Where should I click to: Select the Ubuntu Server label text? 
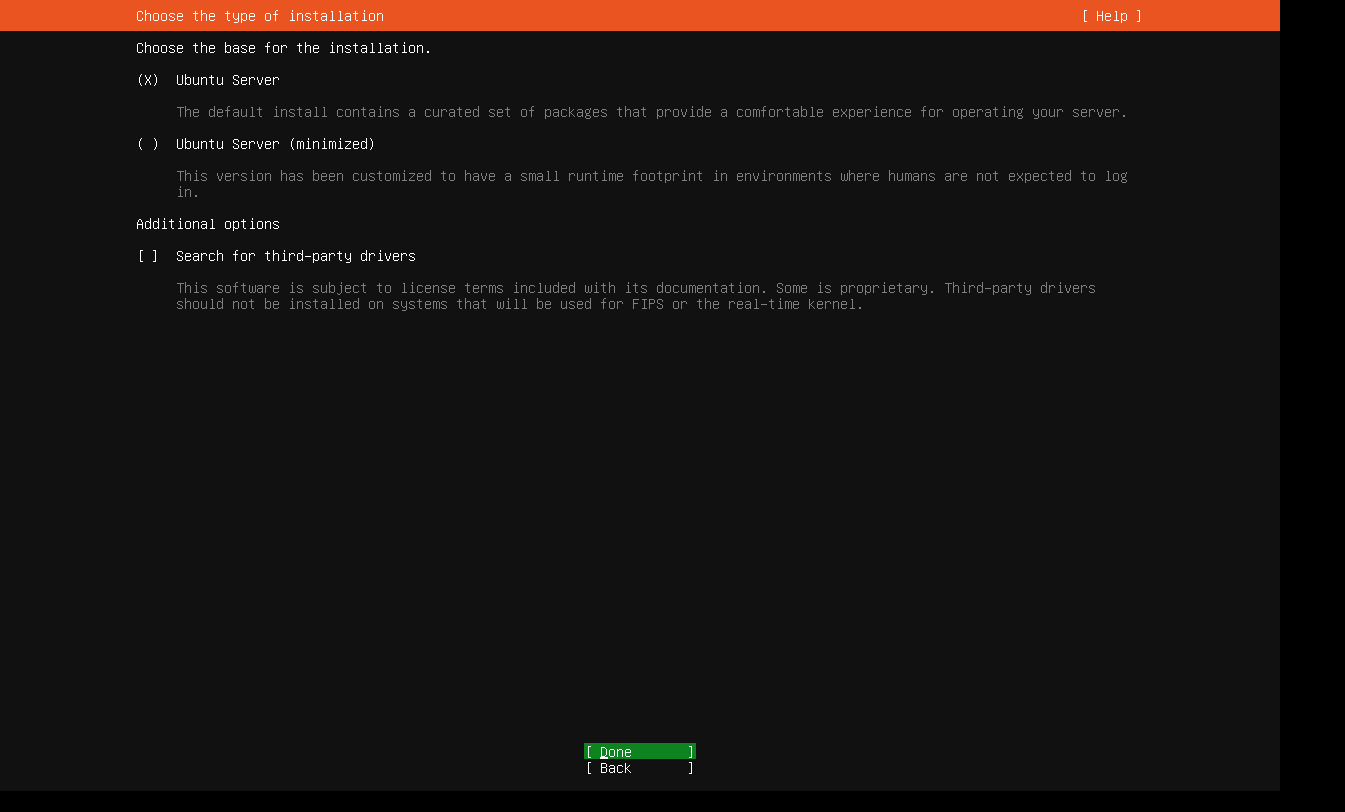(x=227, y=80)
